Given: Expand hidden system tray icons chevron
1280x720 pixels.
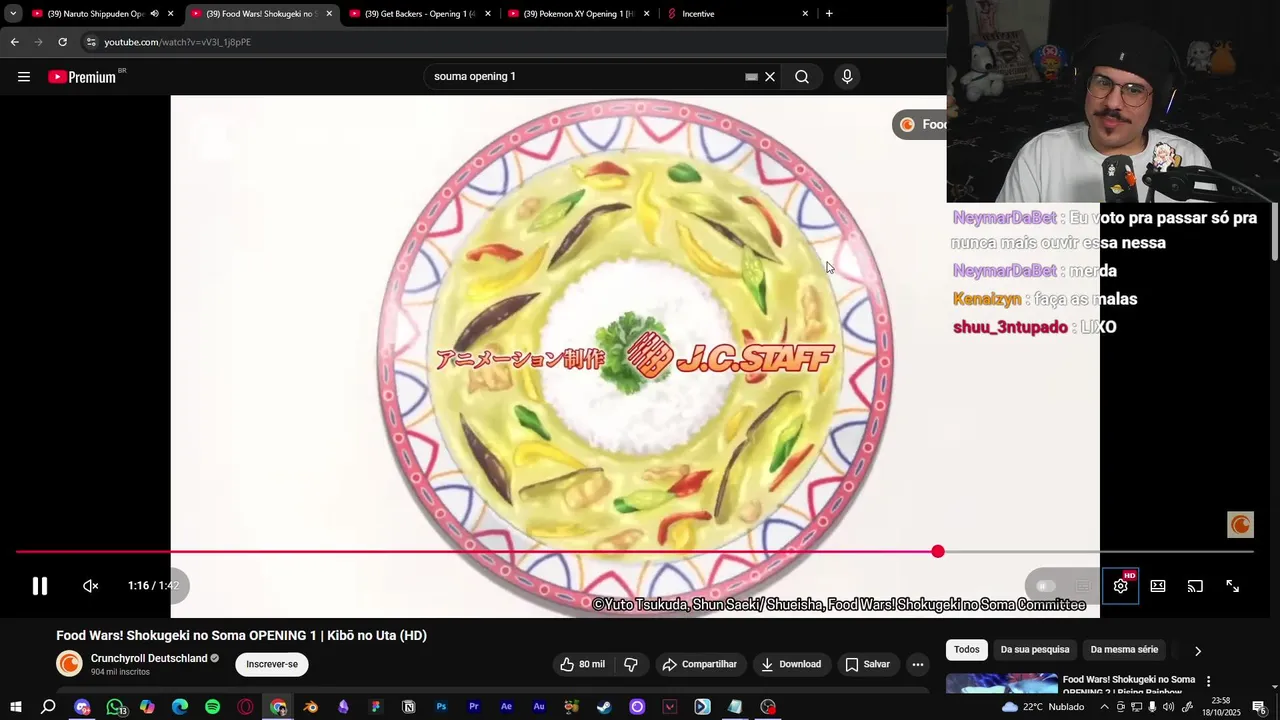Looking at the screenshot, I should tap(1104, 707).
